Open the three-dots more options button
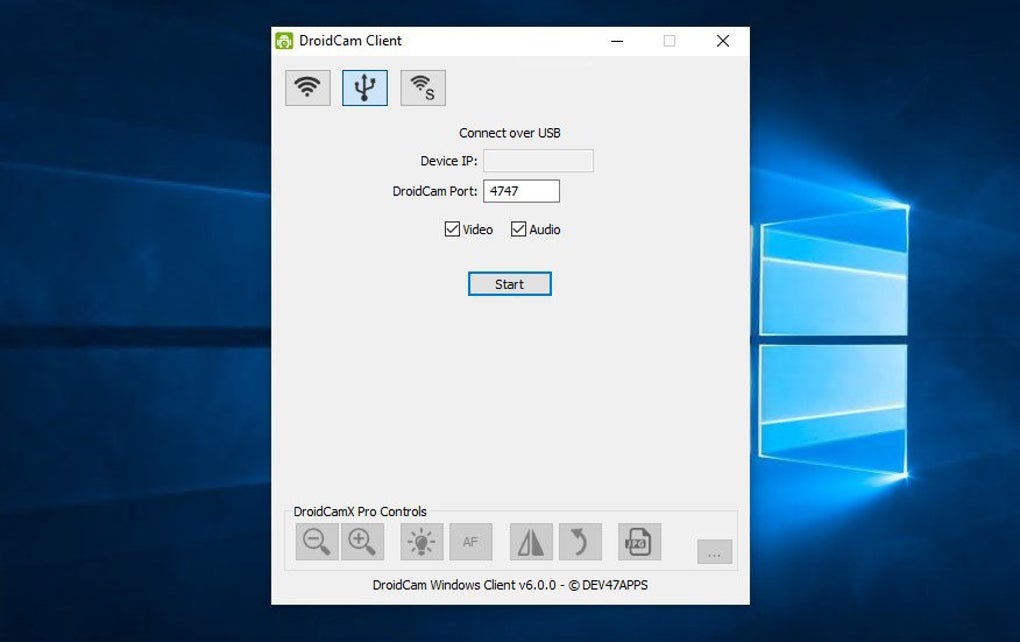 click(x=714, y=552)
